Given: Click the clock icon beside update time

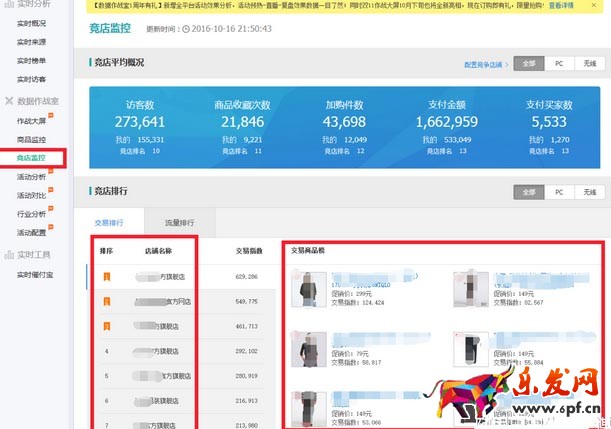Looking at the screenshot, I should point(187,29).
